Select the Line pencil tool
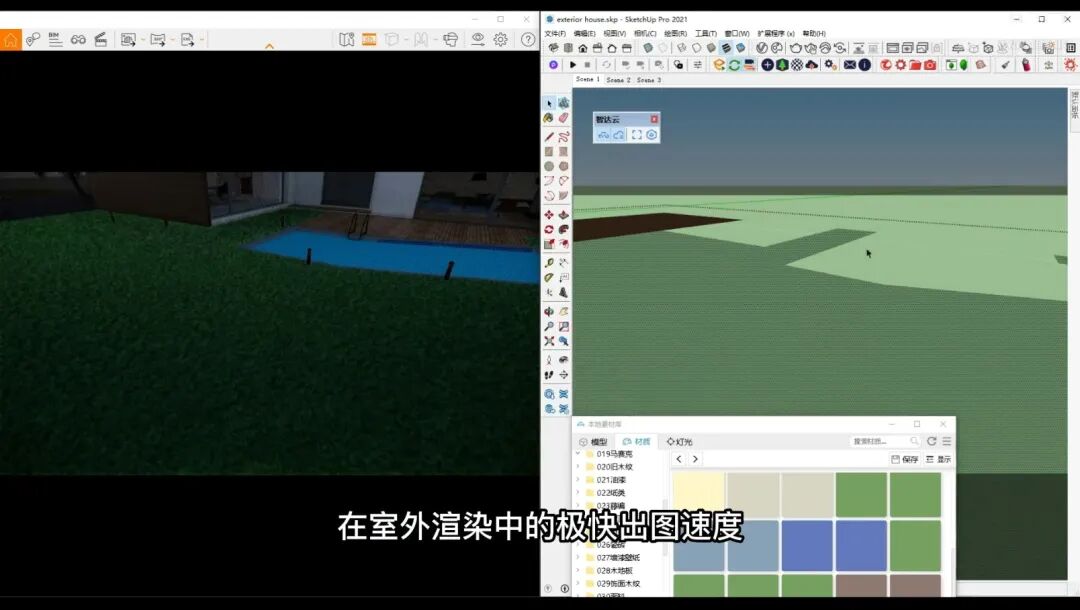 pos(549,137)
